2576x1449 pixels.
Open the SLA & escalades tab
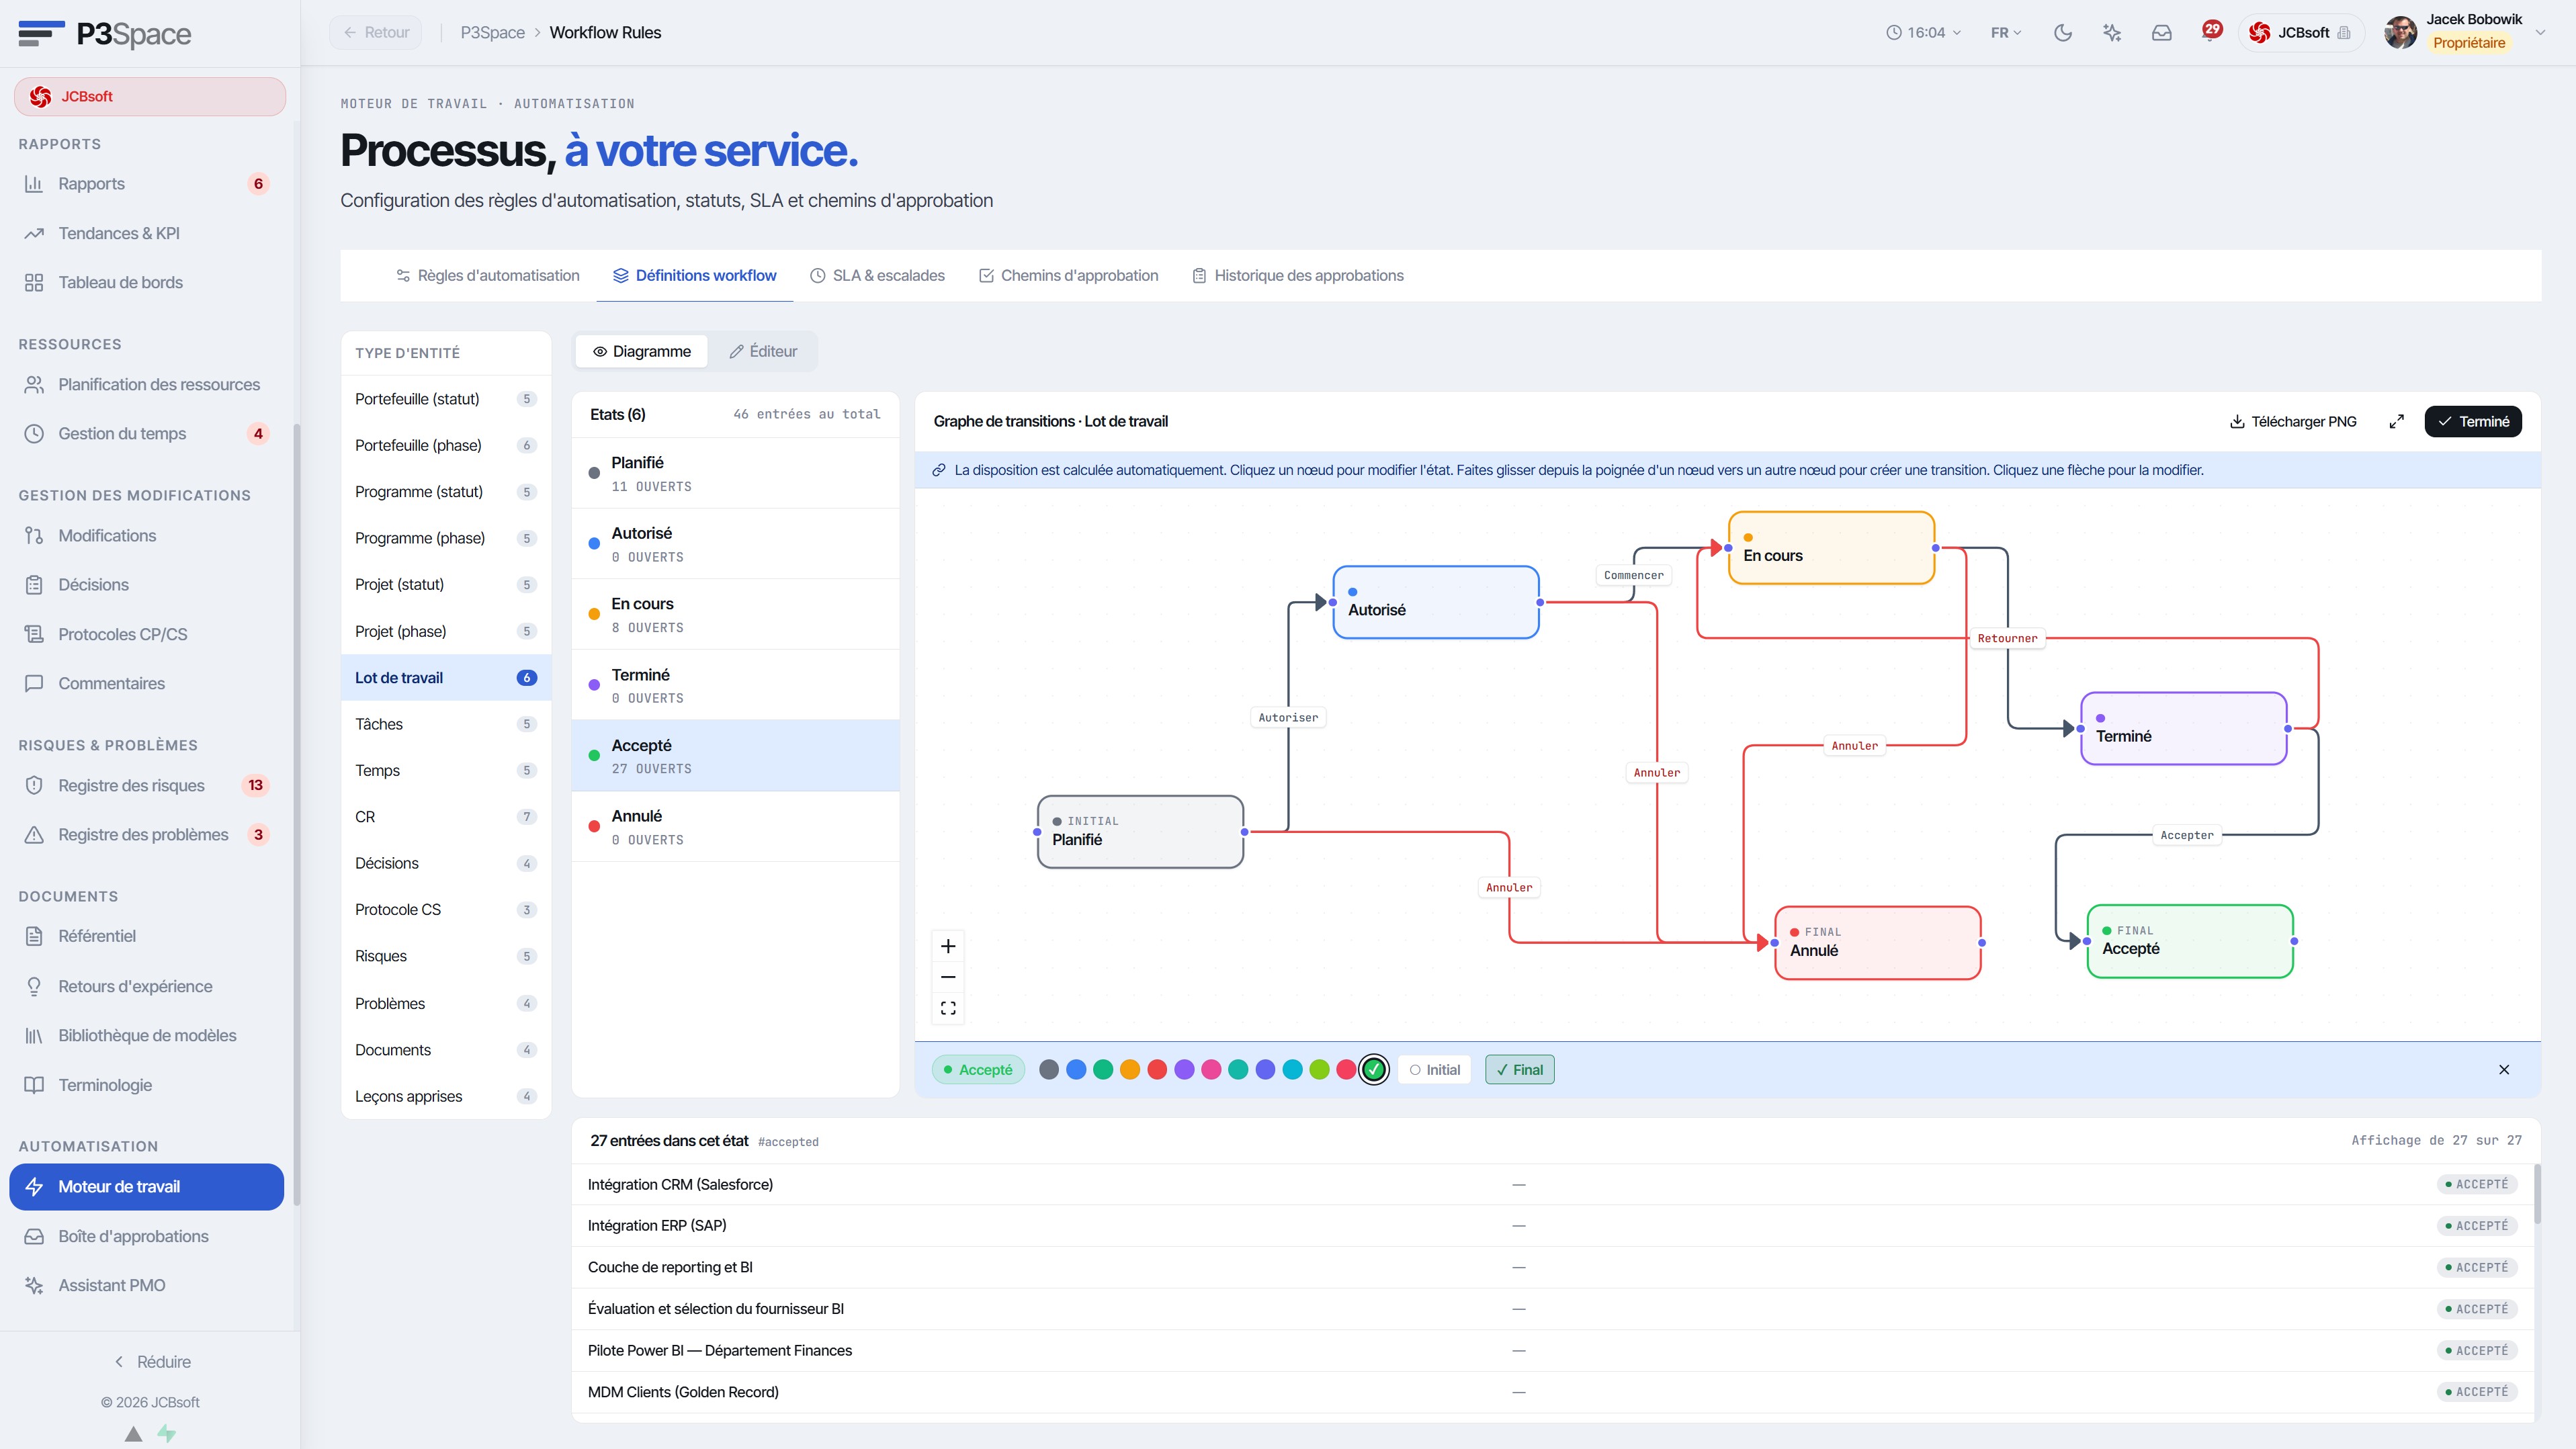tap(876, 275)
